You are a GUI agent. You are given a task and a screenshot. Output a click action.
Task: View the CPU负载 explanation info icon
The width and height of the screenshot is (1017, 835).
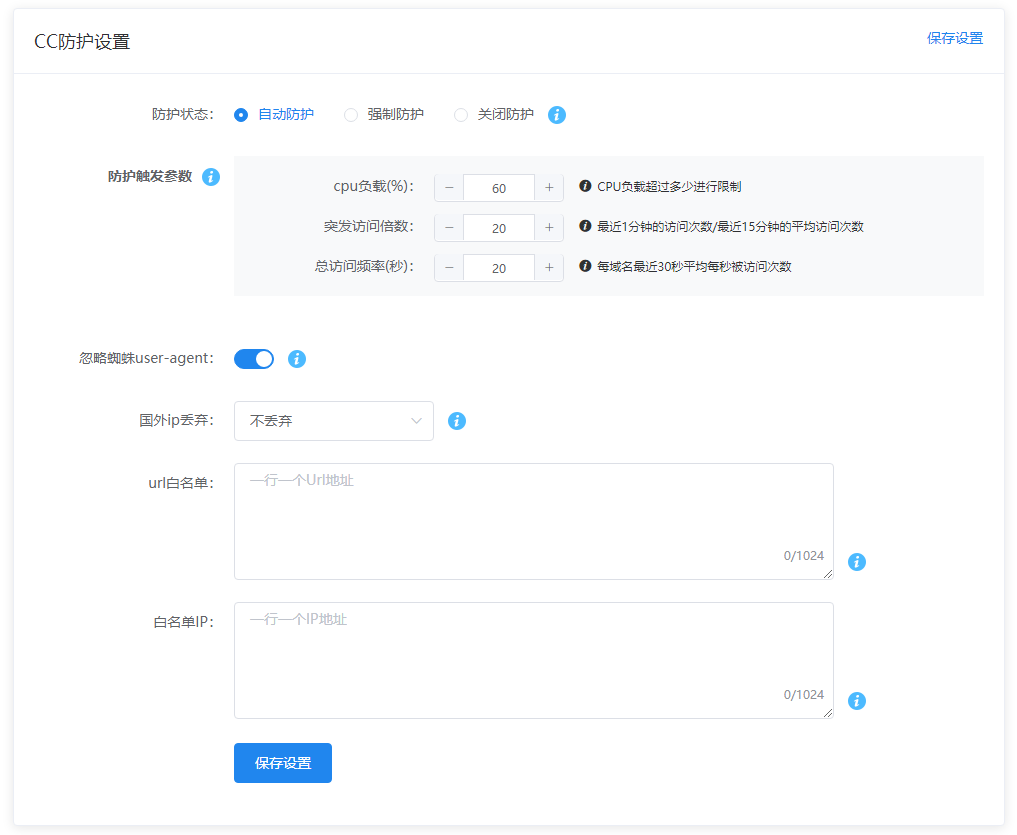tap(586, 187)
